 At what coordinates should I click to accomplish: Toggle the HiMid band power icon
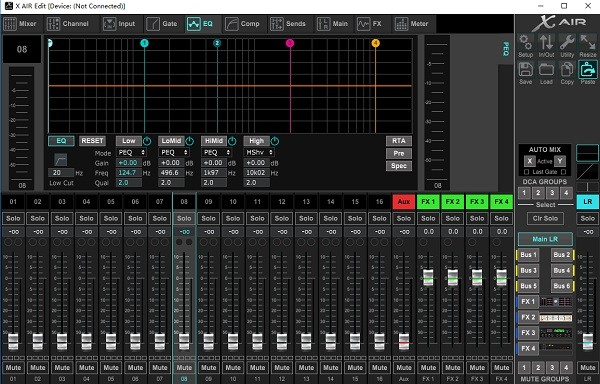coord(232,141)
